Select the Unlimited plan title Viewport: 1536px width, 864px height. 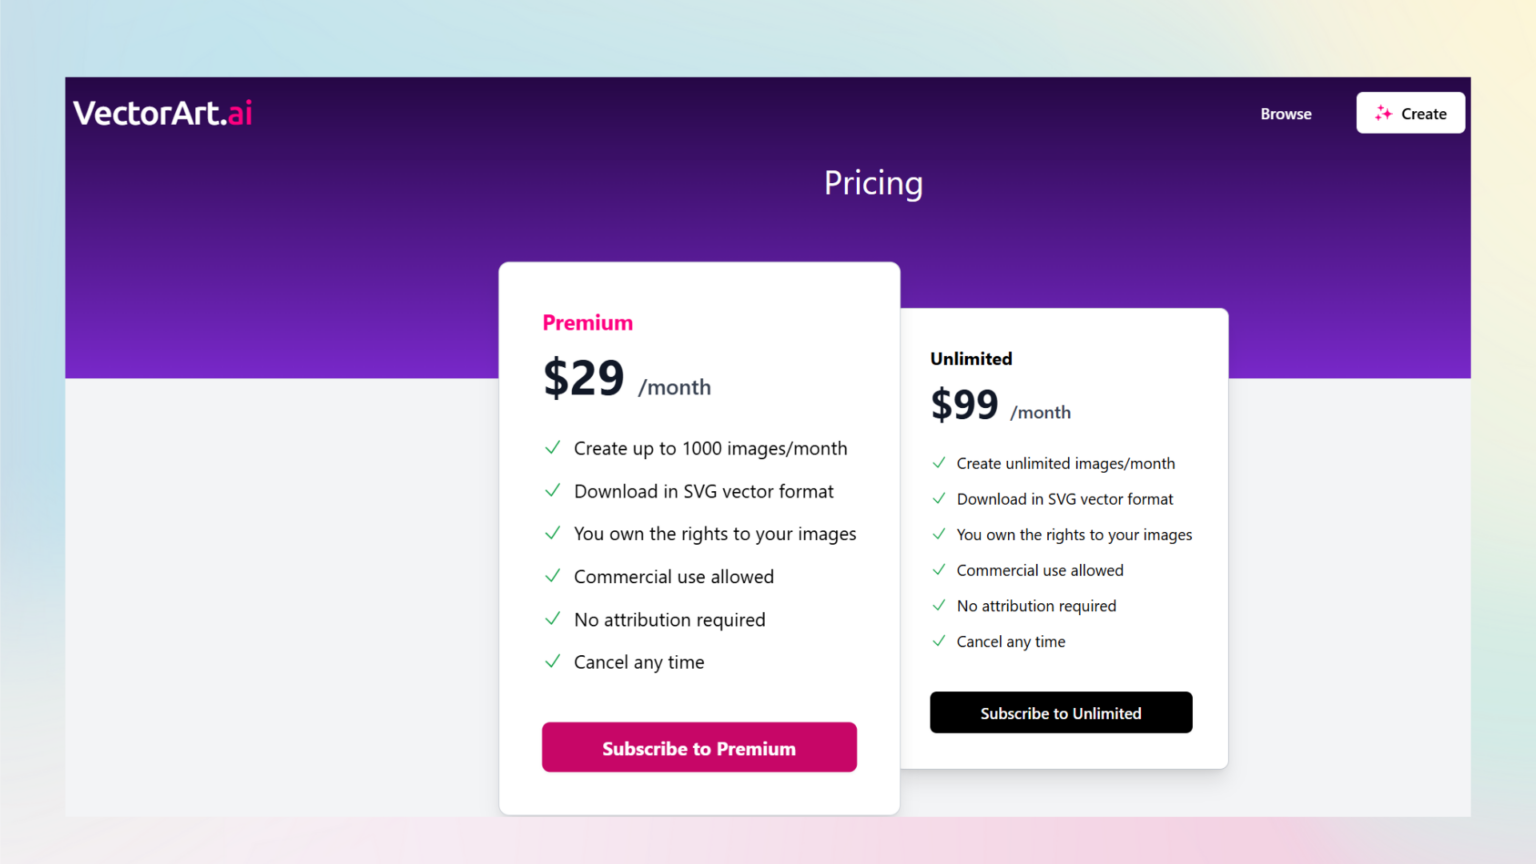click(971, 359)
